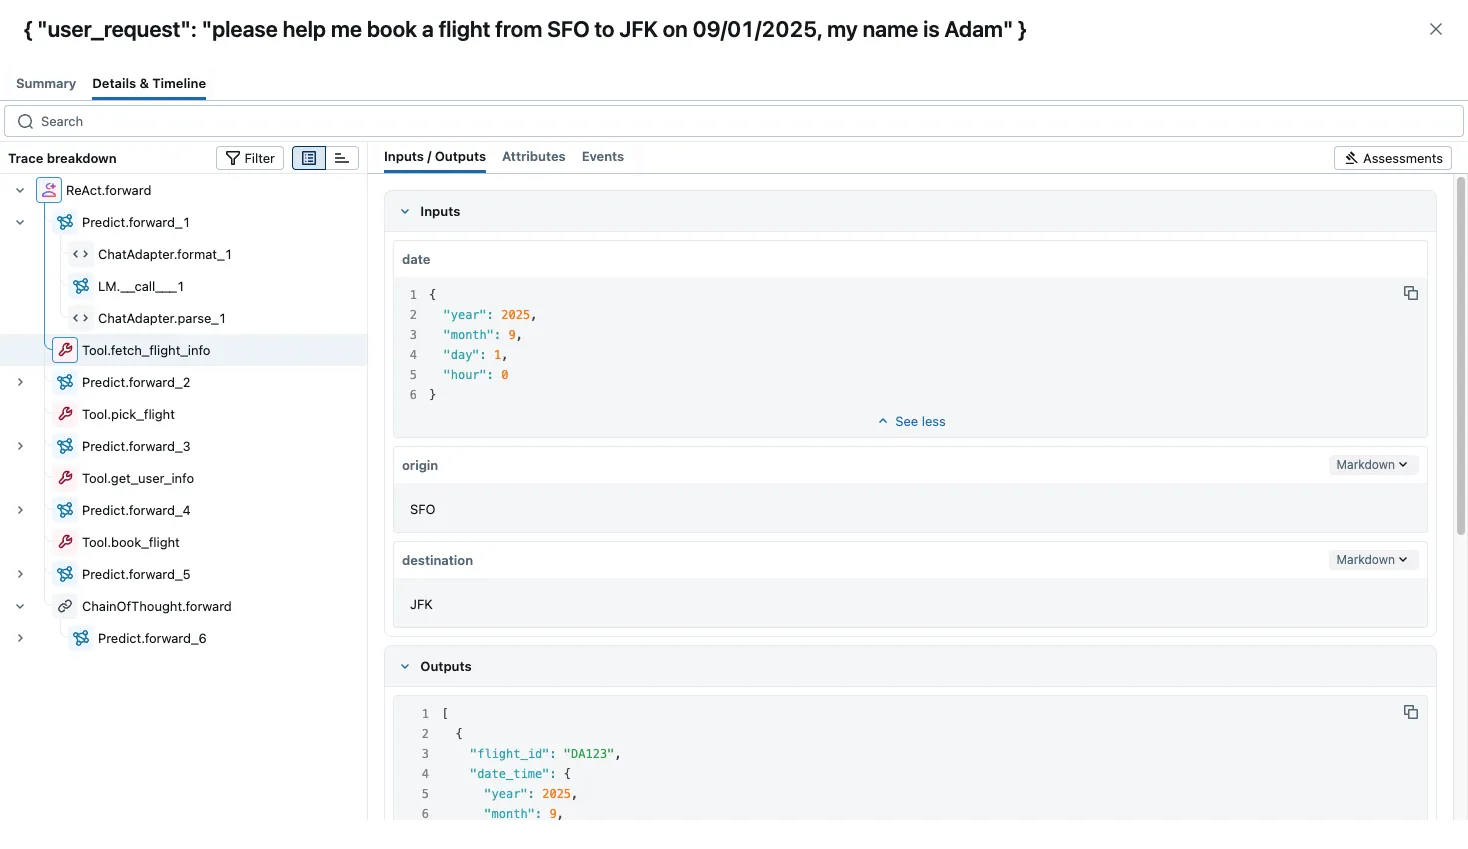Screen dimensions: 1468x849
Task: Collapse the Inputs section
Action: (405, 212)
